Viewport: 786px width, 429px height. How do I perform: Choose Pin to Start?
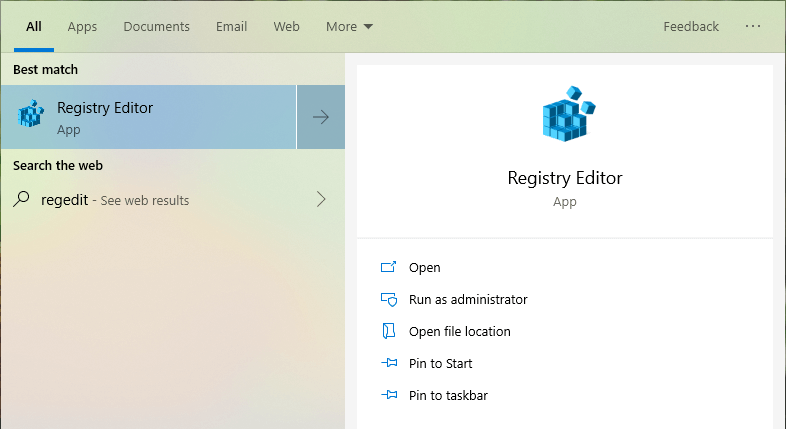coord(441,363)
